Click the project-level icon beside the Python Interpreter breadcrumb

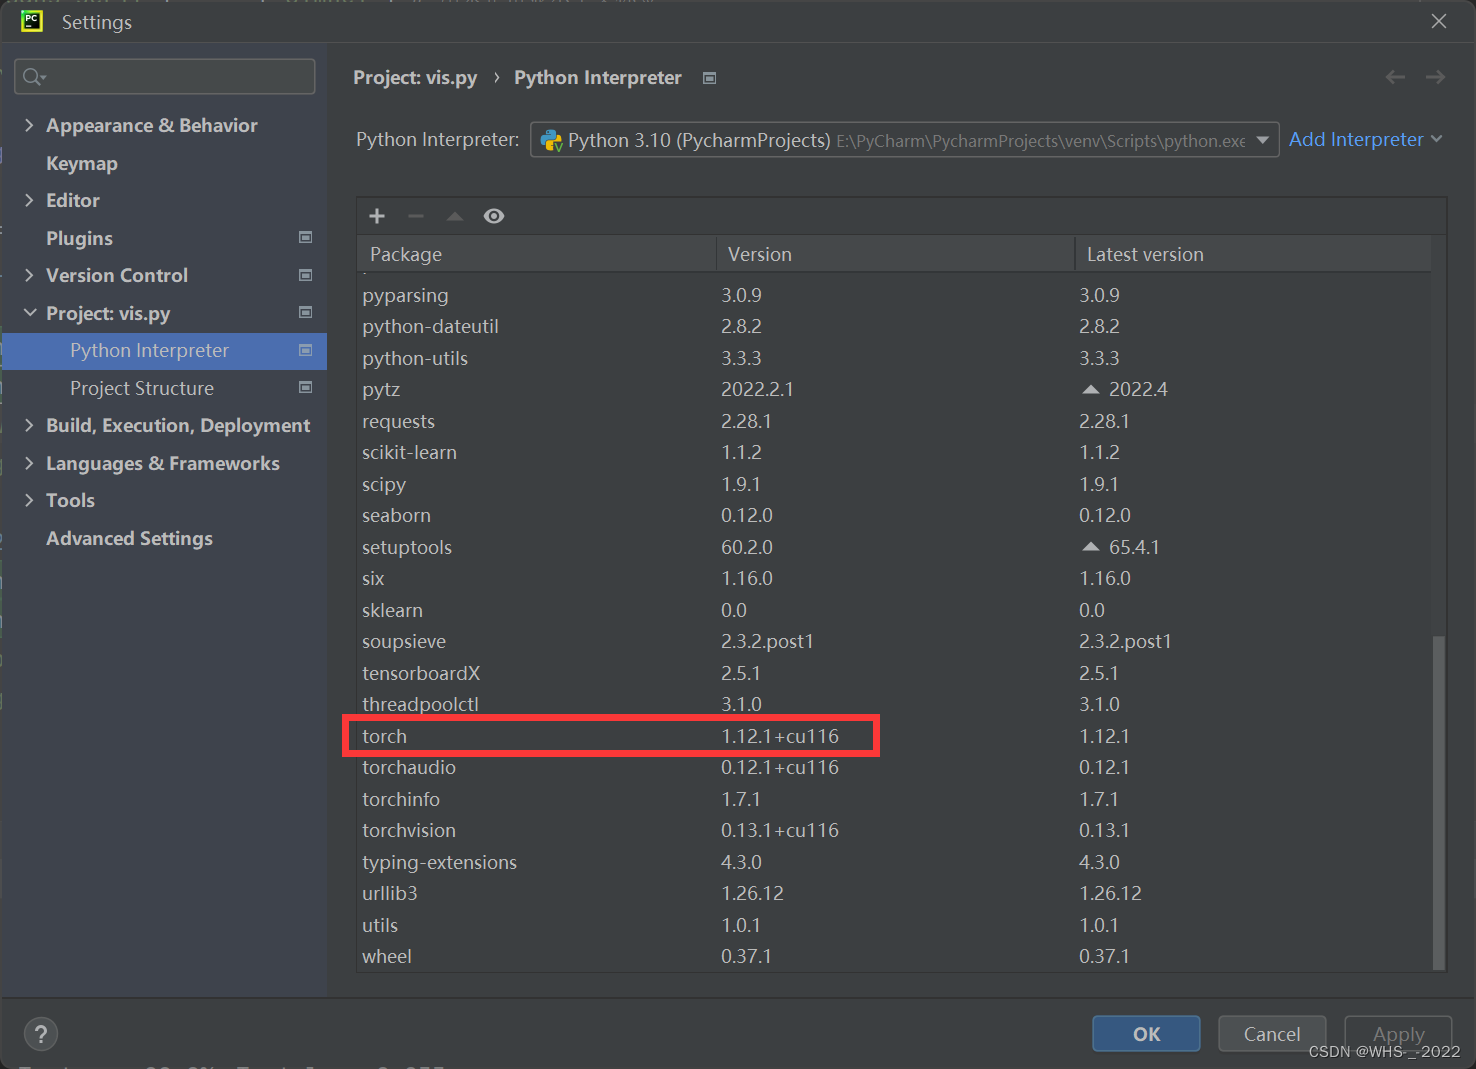[x=709, y=78]
